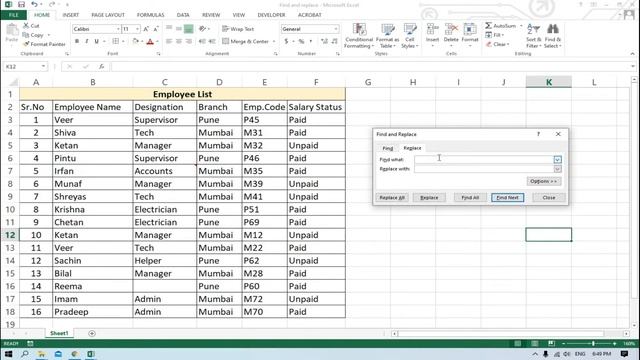Click the Font Color red A swatch
Image resolution: width=640 pixels, height=360 pixels.
[x=150, y=41]
